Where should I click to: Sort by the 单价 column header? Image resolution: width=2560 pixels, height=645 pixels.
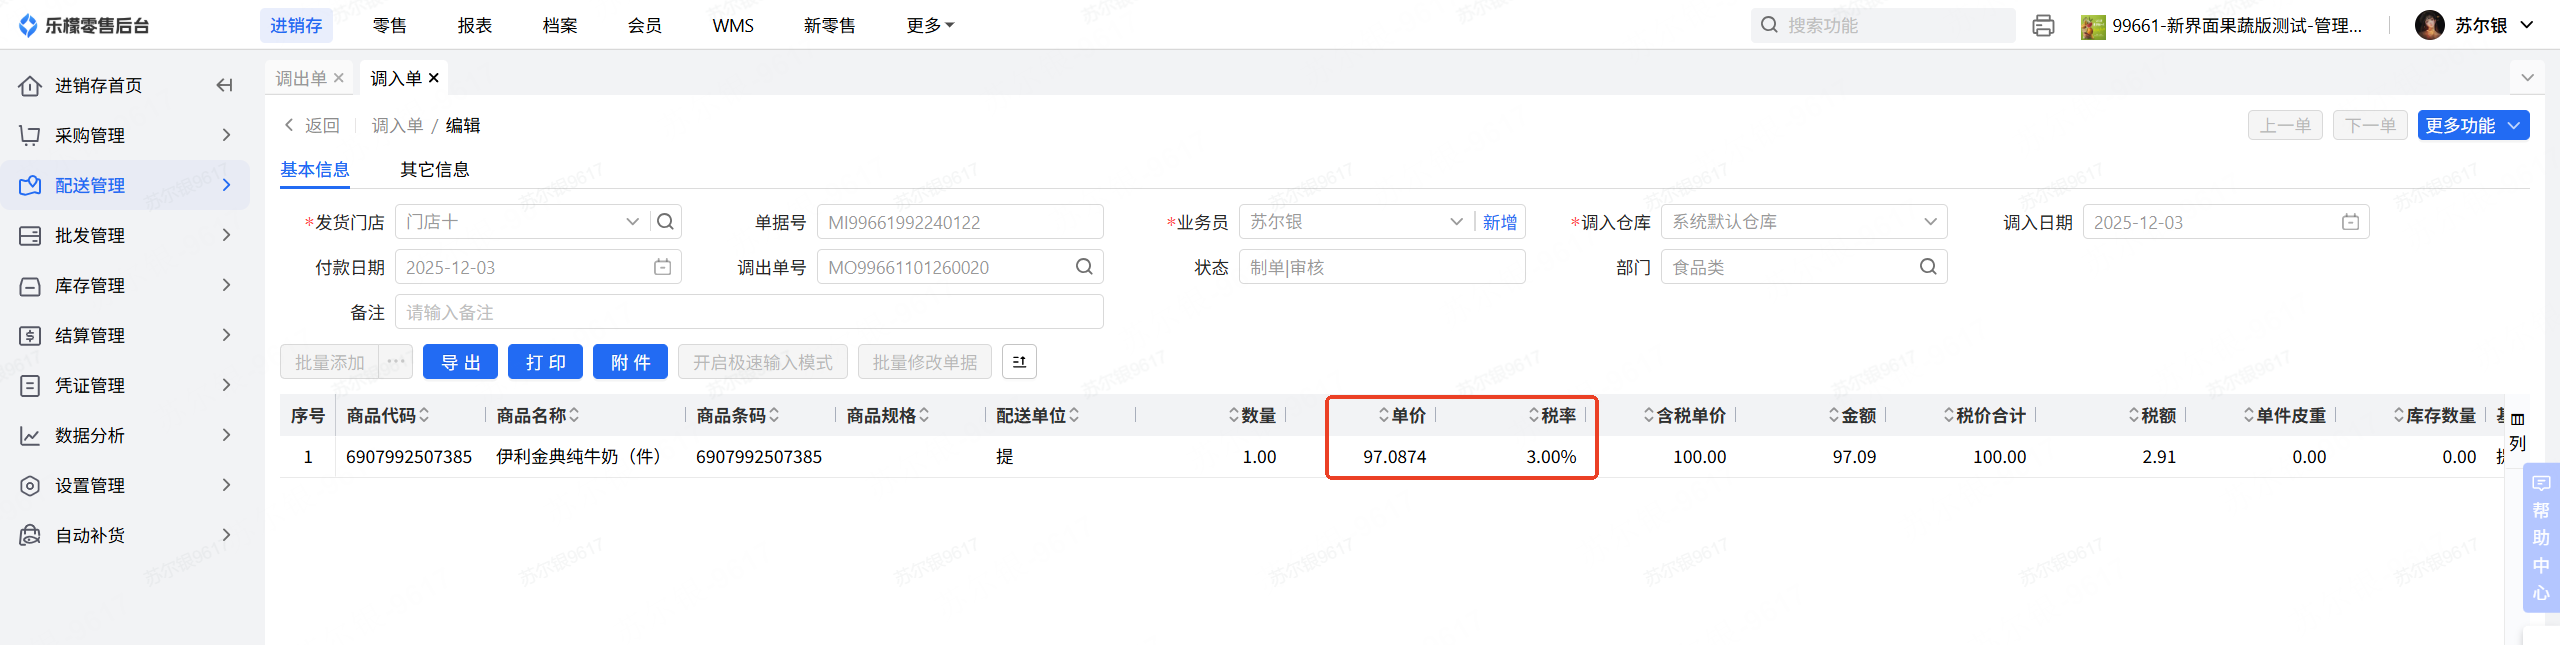point(1408,416)
